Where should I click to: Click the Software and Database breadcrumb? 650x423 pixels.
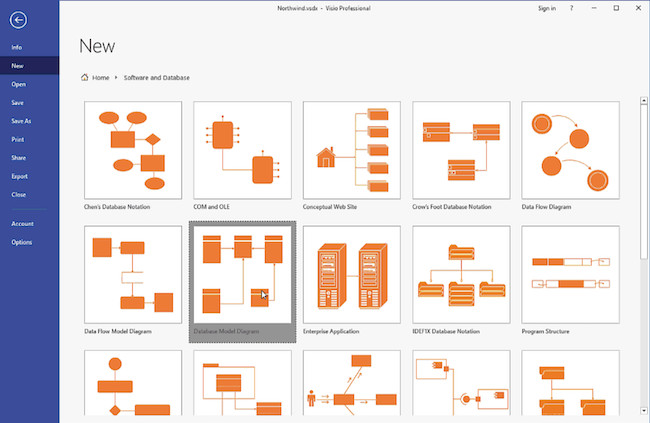click(x=157, y=78)
